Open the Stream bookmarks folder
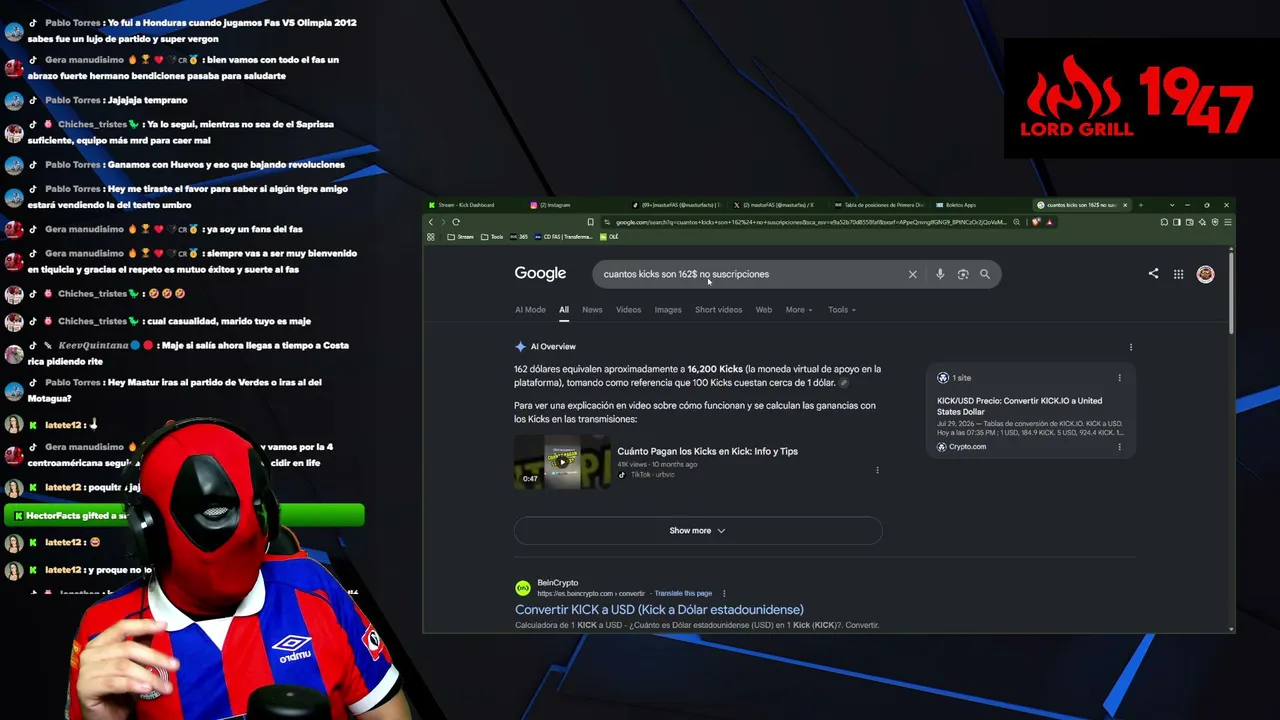Image resolution: width=1280 pixels, height=720 pixels. click(x=462, y=237)
